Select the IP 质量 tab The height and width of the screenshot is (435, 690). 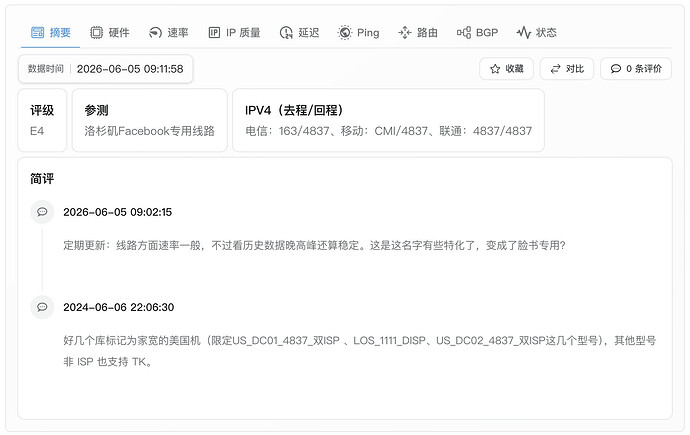click(234, 33)
